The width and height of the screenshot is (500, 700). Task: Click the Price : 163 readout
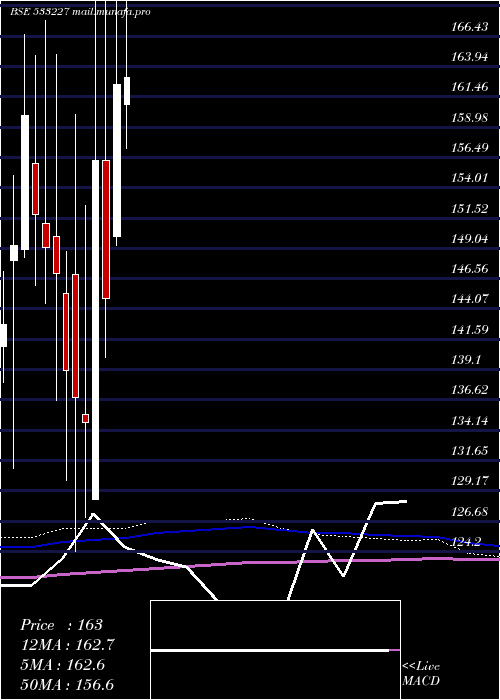(62, 625)
